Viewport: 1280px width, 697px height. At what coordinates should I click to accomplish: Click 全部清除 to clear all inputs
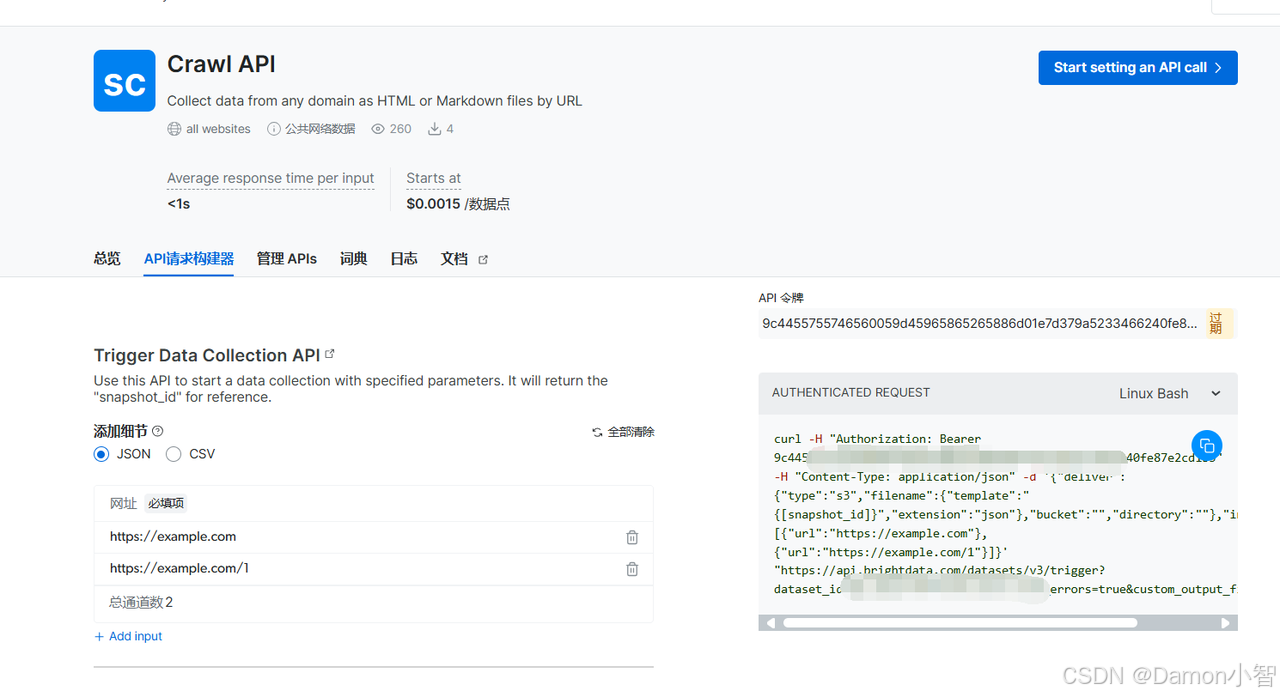coord(623,432)
